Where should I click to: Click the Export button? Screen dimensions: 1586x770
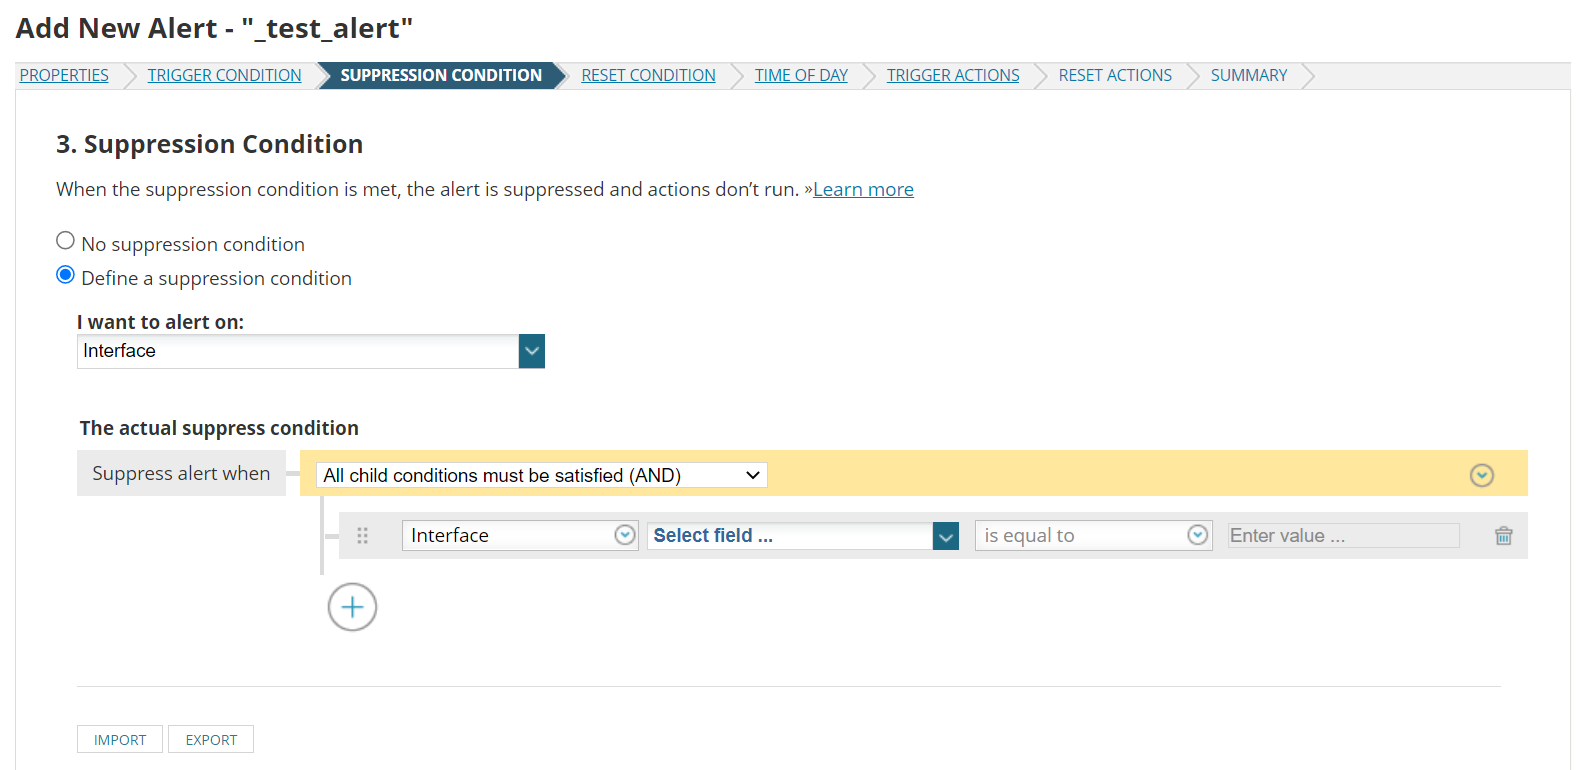(211, 739)
